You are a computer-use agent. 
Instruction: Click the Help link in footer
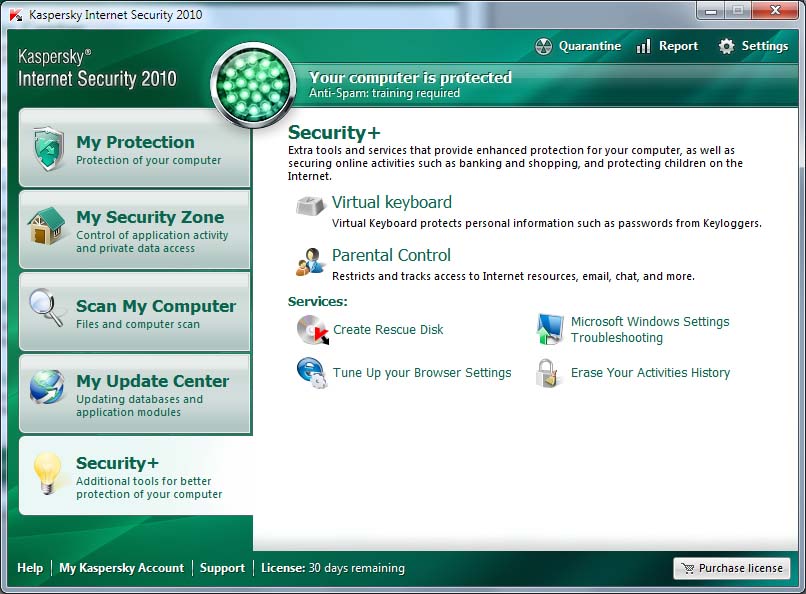(x=30, y=568)
